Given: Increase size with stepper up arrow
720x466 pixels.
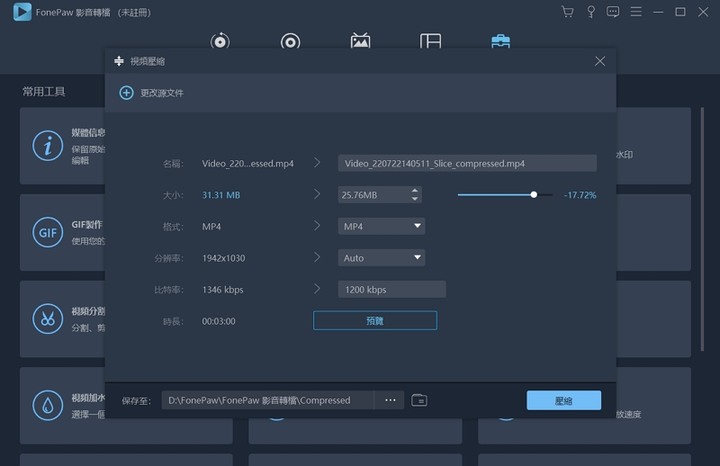Looking at the screenshot, I should pyautogui.click(x=415, y=190).
